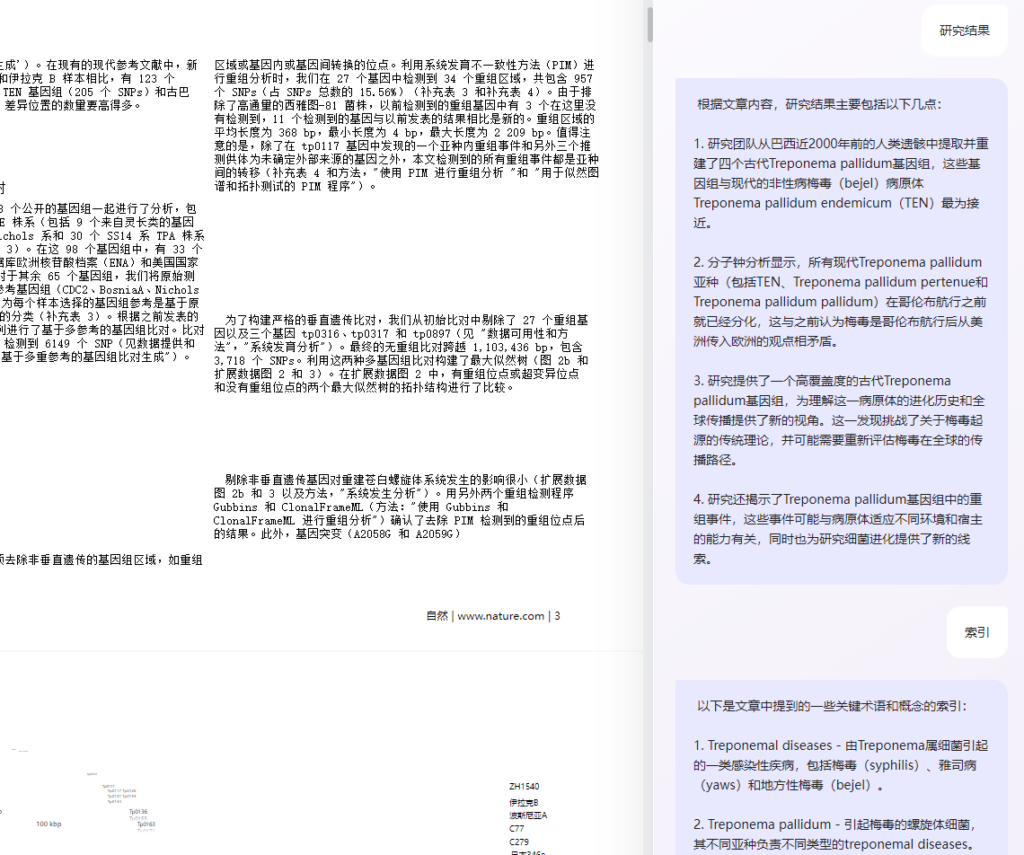Click paragraph starting "剔除非垂直遗传基因对重建"

pyautogui.click(x=400, y=506)
